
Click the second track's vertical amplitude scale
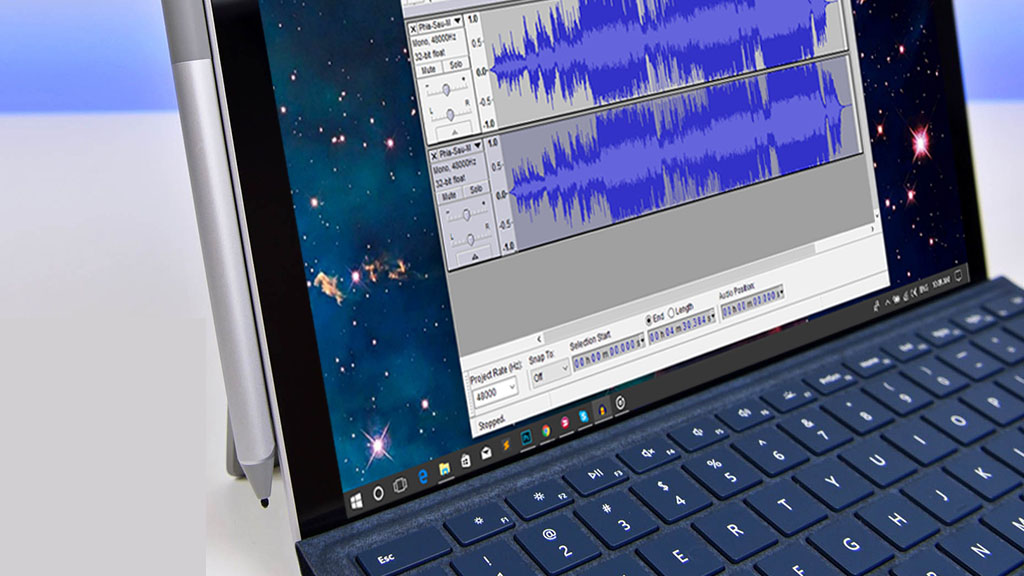(500, 197)
